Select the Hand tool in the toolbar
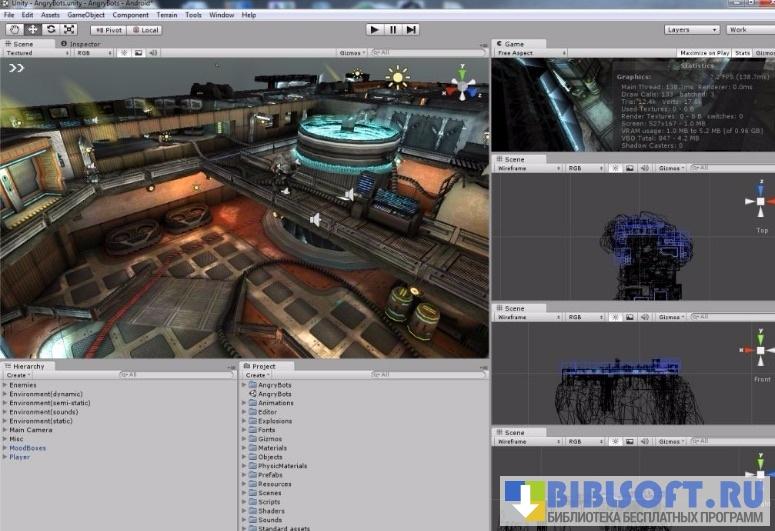775x531 pixels. 15,30
